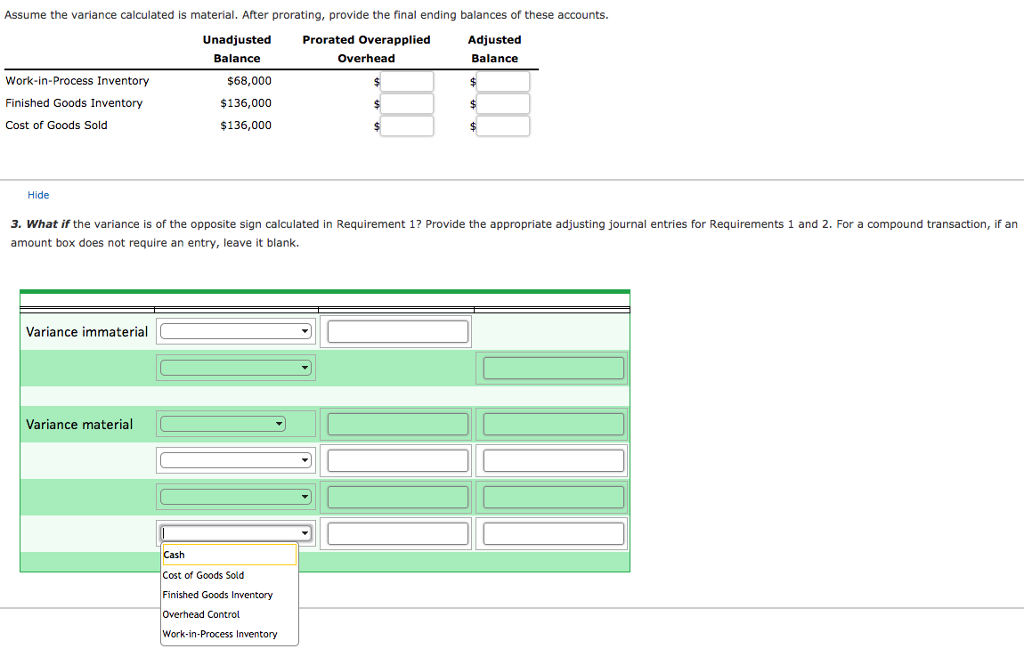Viewport: 1024px width, 657px height.
Task: Click the Adjusted Balance column header
Action: pyautogui.click(x=494, y=49)
